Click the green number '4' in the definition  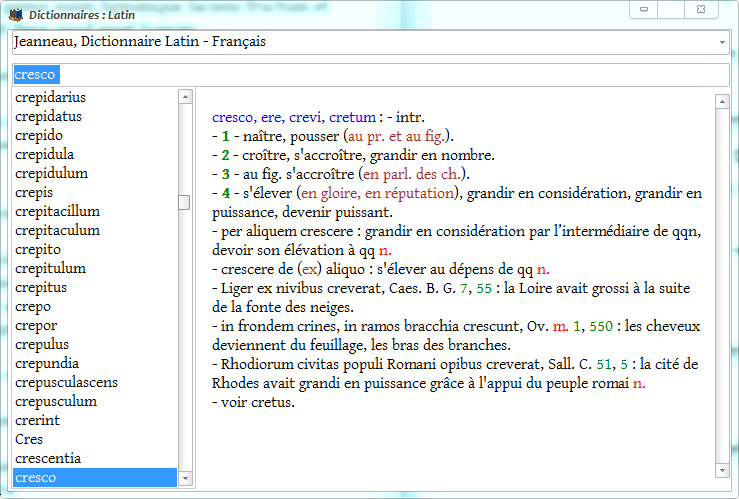click(x=226, y=193)
